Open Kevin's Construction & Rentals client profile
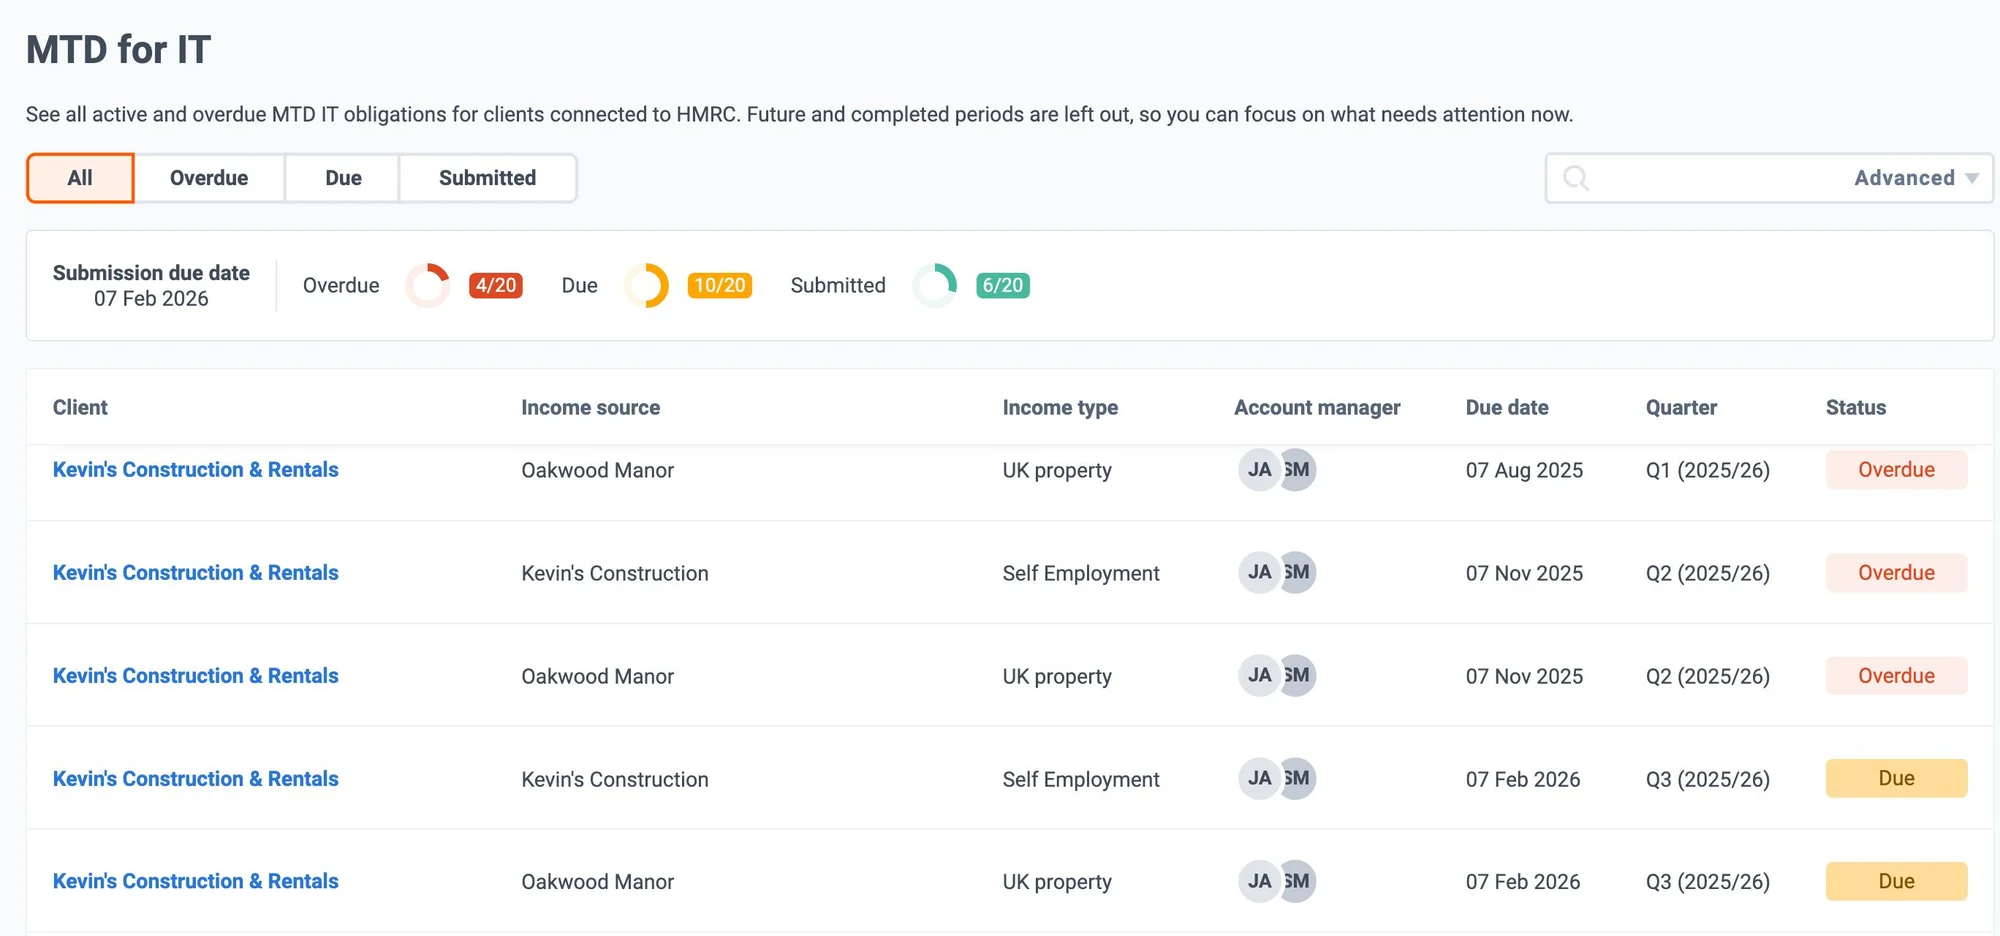Screen dimensions: 2000x936 196,469
